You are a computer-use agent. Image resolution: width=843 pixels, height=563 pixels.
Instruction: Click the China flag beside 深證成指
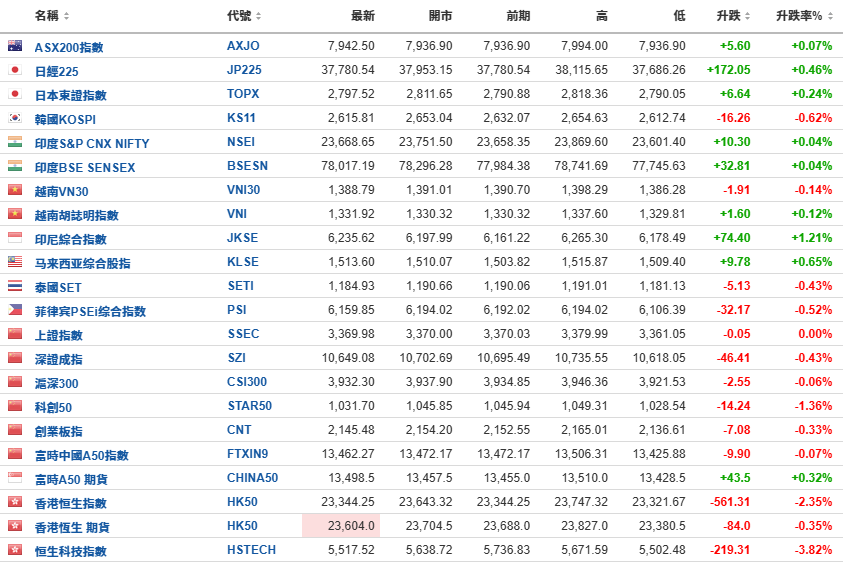click(15, 358)
